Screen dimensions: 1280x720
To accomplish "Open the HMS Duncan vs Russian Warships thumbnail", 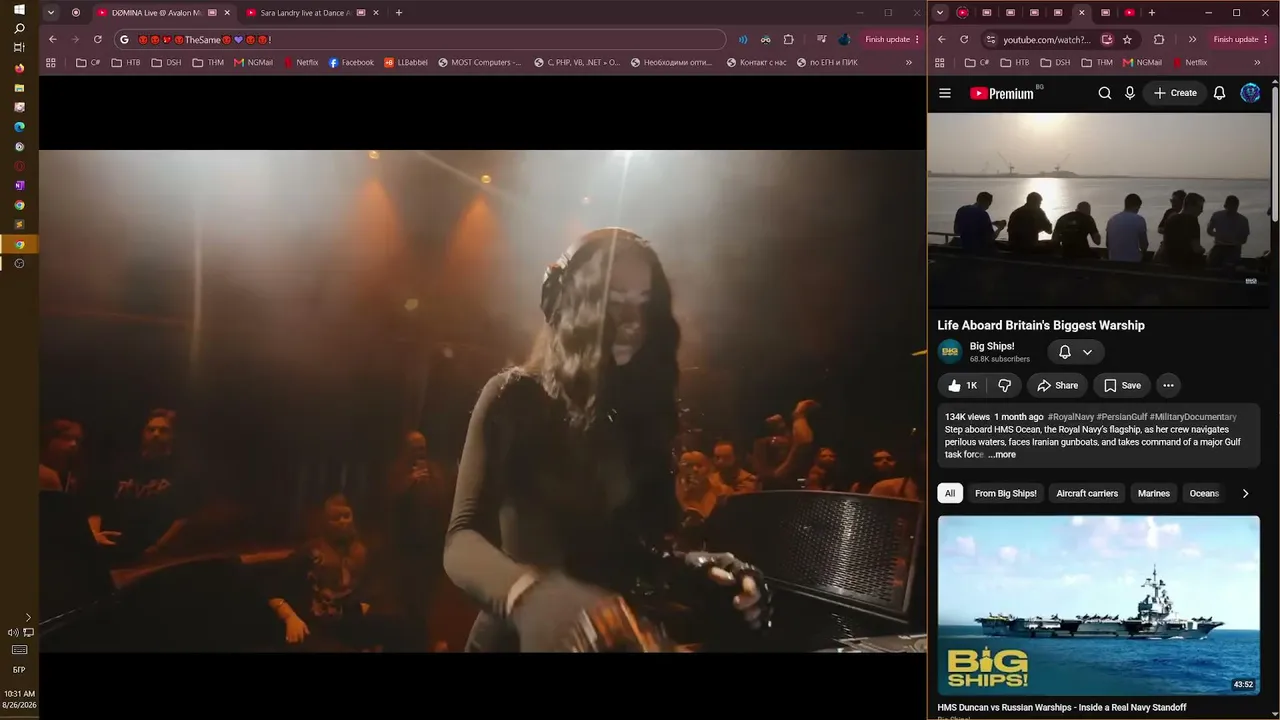I will pyautogui.click(x=1099, y=605).
